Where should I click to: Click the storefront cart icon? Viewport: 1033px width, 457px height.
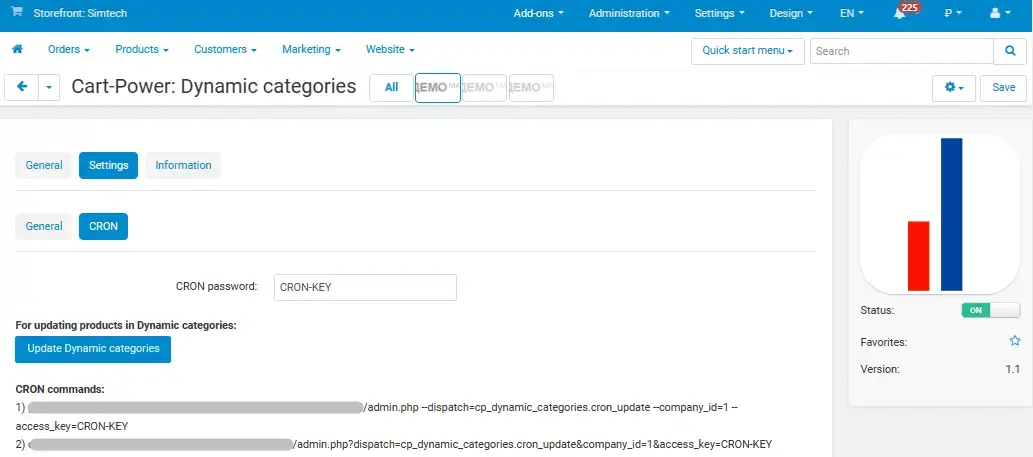coord(17,14)
